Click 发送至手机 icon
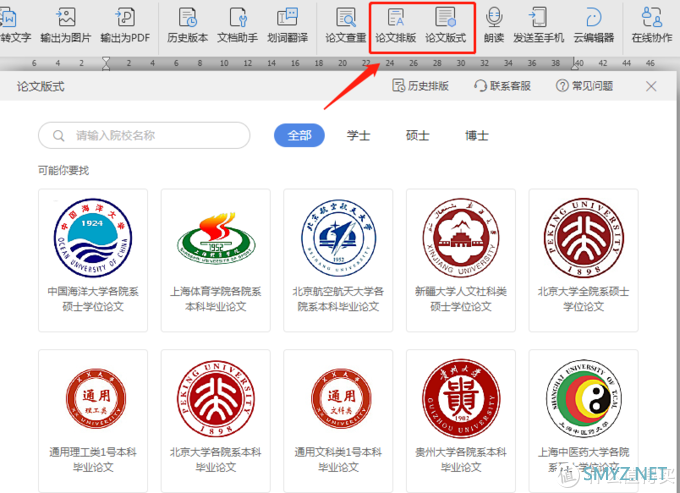This screenshot has height=493, width=680. [538, 17]
